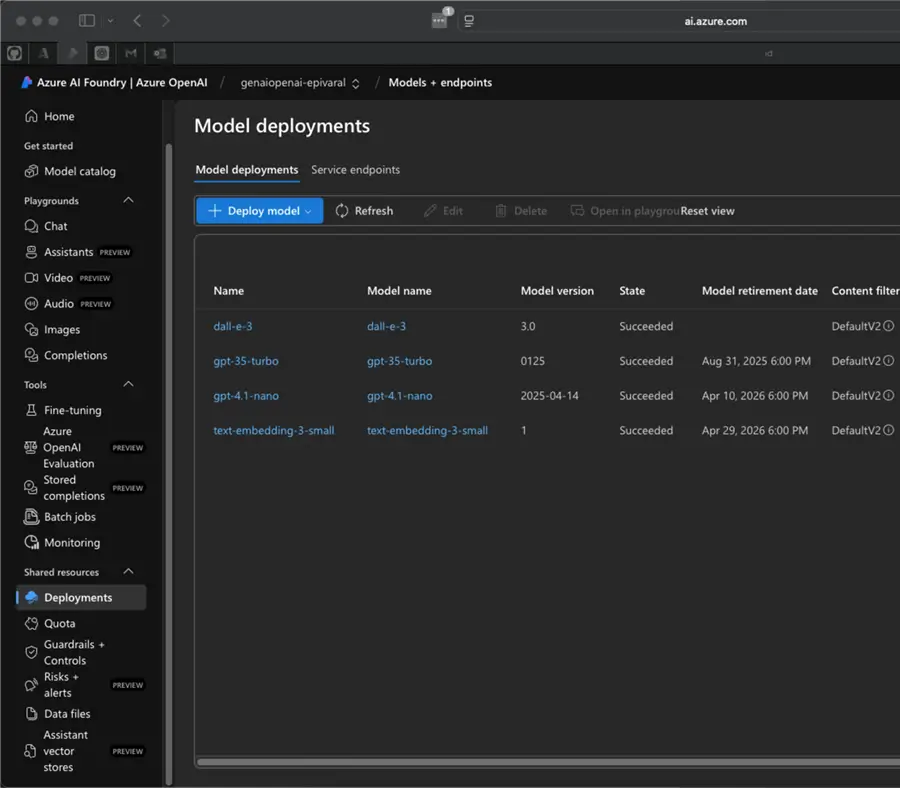Click the Refresh toolbar button
The height and width of the screenshot is (789, 900).
[x=364, y=211]
